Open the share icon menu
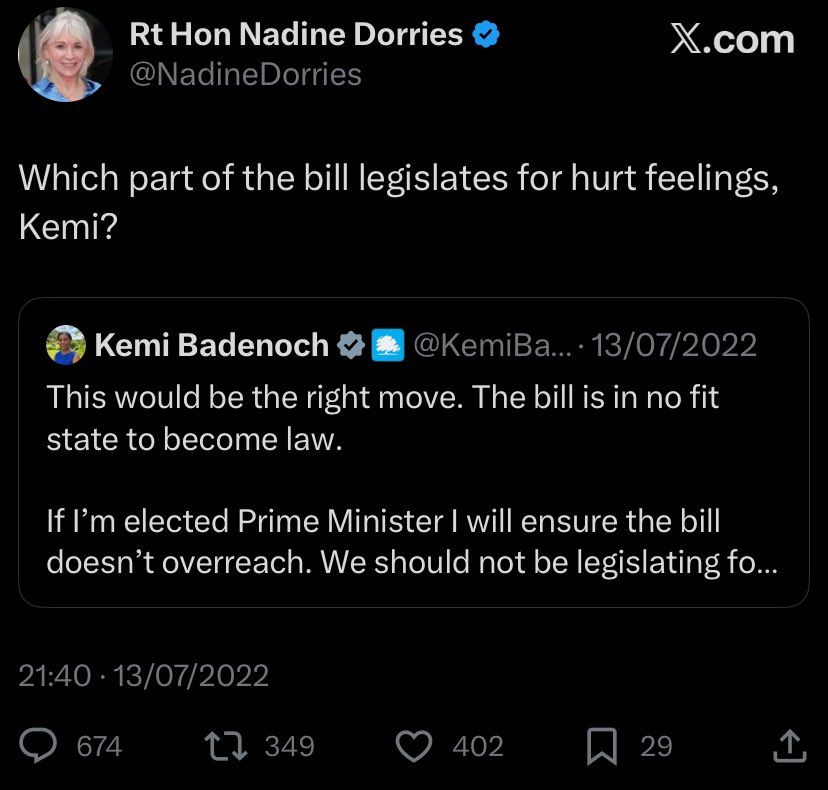 (x=787, y=745)
